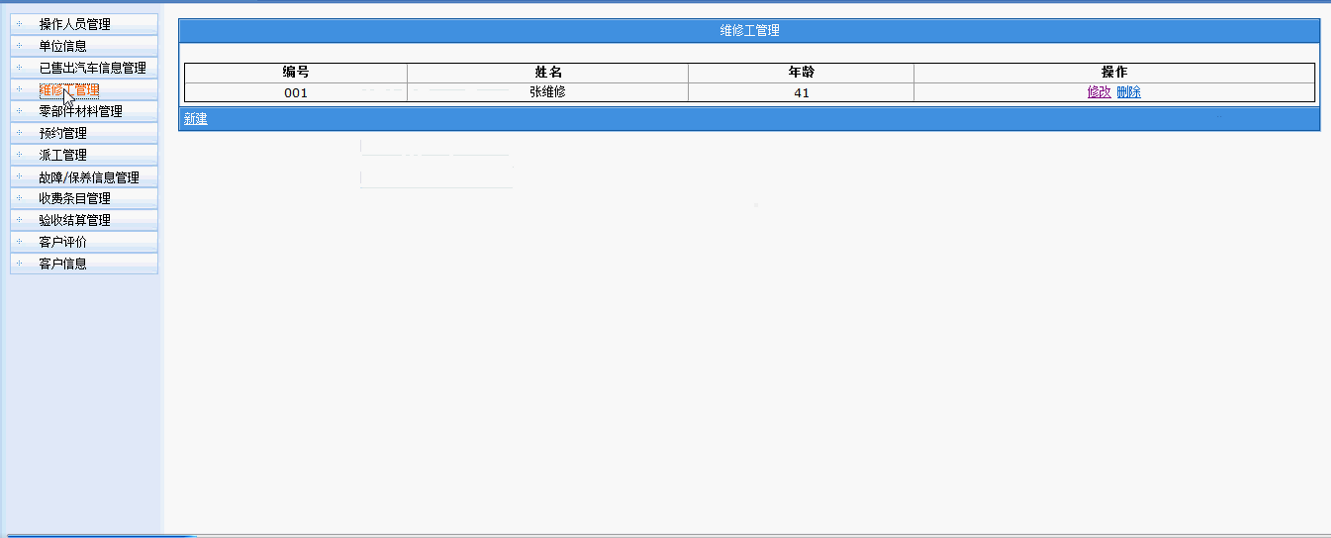Click the plus icon beside 客户信息

[x=19, y=264]
